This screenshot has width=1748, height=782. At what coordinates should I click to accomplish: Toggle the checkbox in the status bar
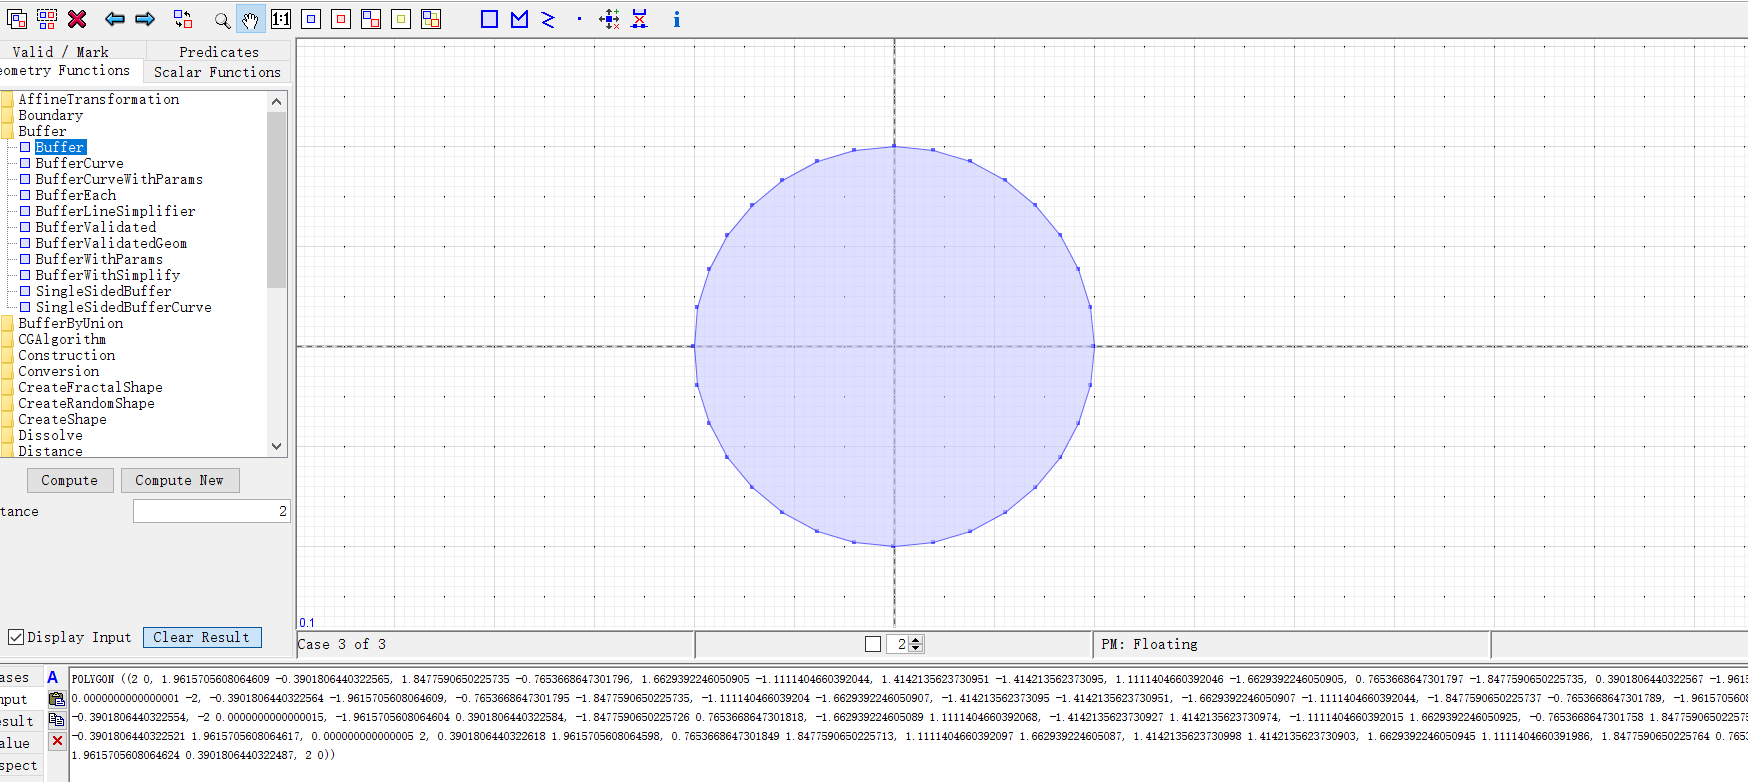(x=873, y=644)
